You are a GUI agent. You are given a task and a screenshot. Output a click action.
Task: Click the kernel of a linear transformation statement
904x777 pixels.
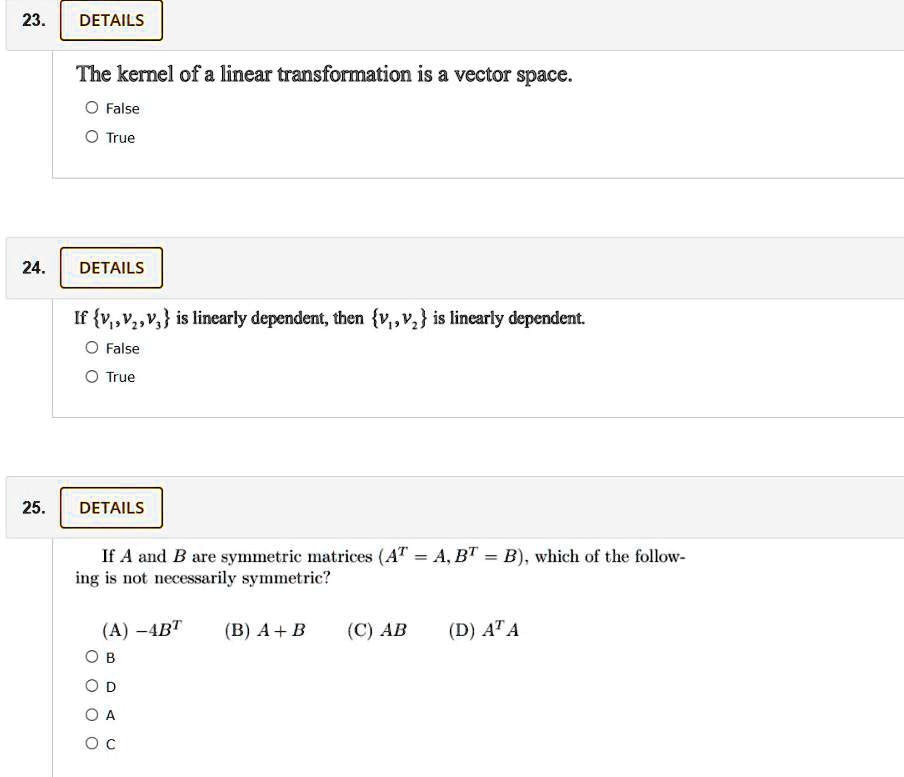(324, 75)
